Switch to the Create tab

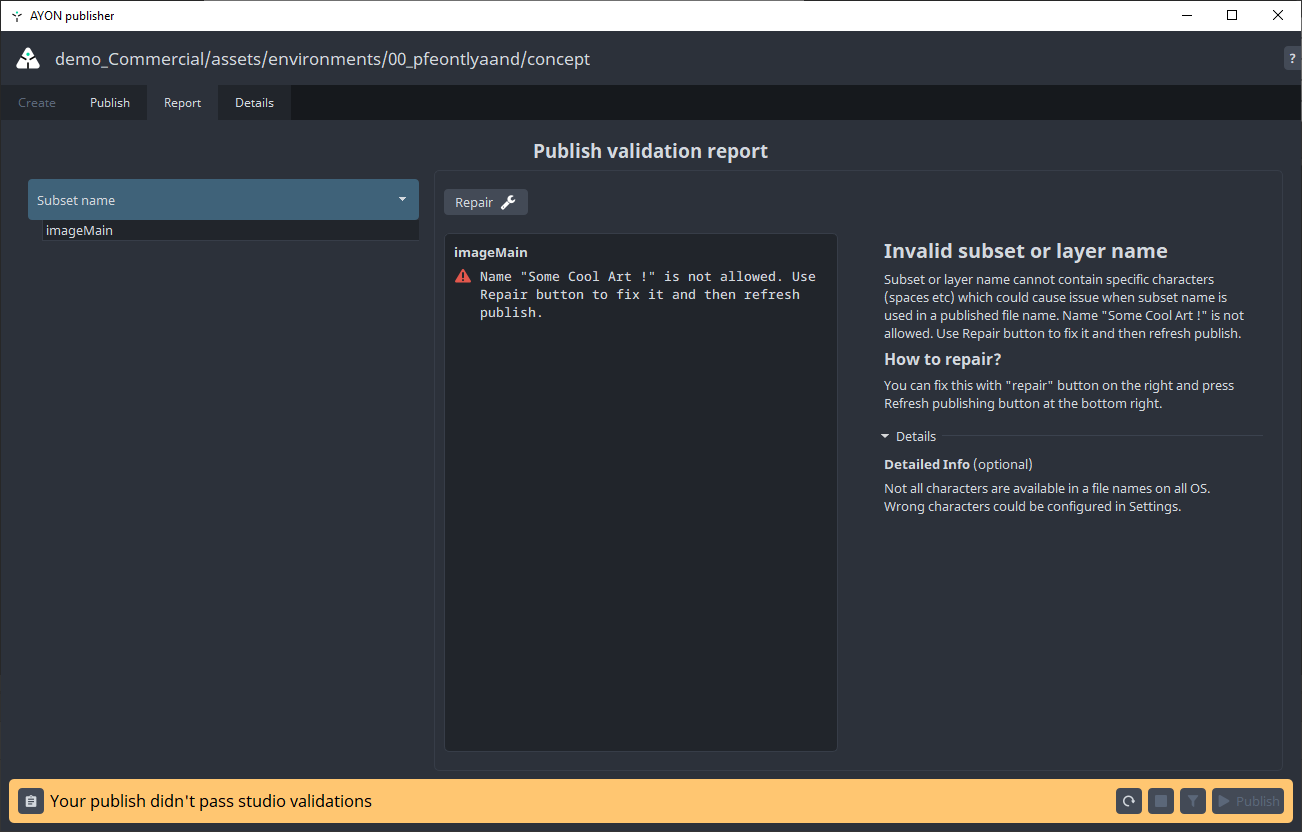[37, 103]
